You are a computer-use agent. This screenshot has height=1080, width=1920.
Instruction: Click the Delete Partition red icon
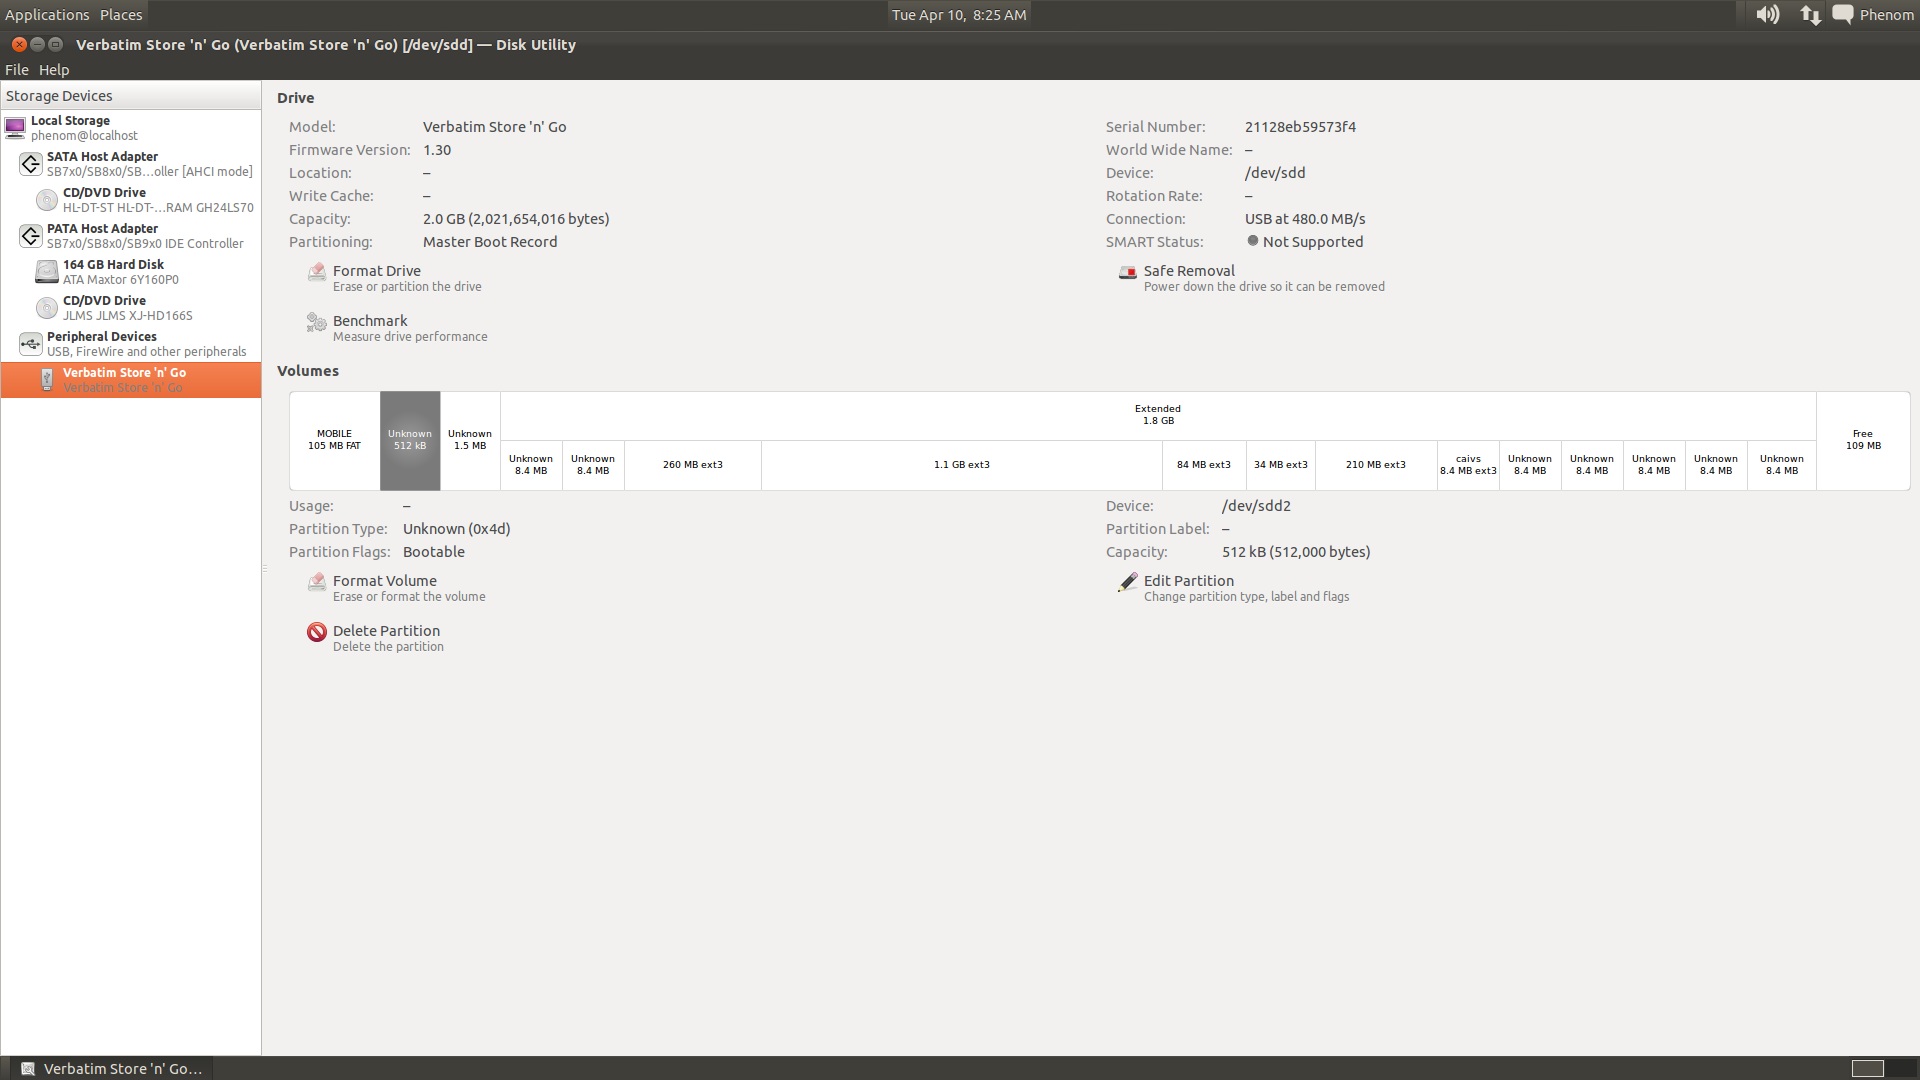(316, 632)
